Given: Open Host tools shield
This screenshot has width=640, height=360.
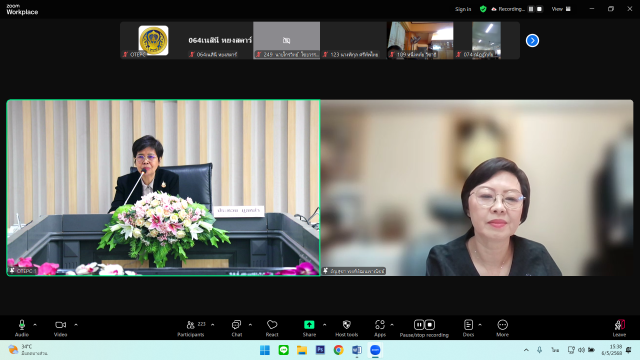Looking at the screenshot, I should point(347,328).
